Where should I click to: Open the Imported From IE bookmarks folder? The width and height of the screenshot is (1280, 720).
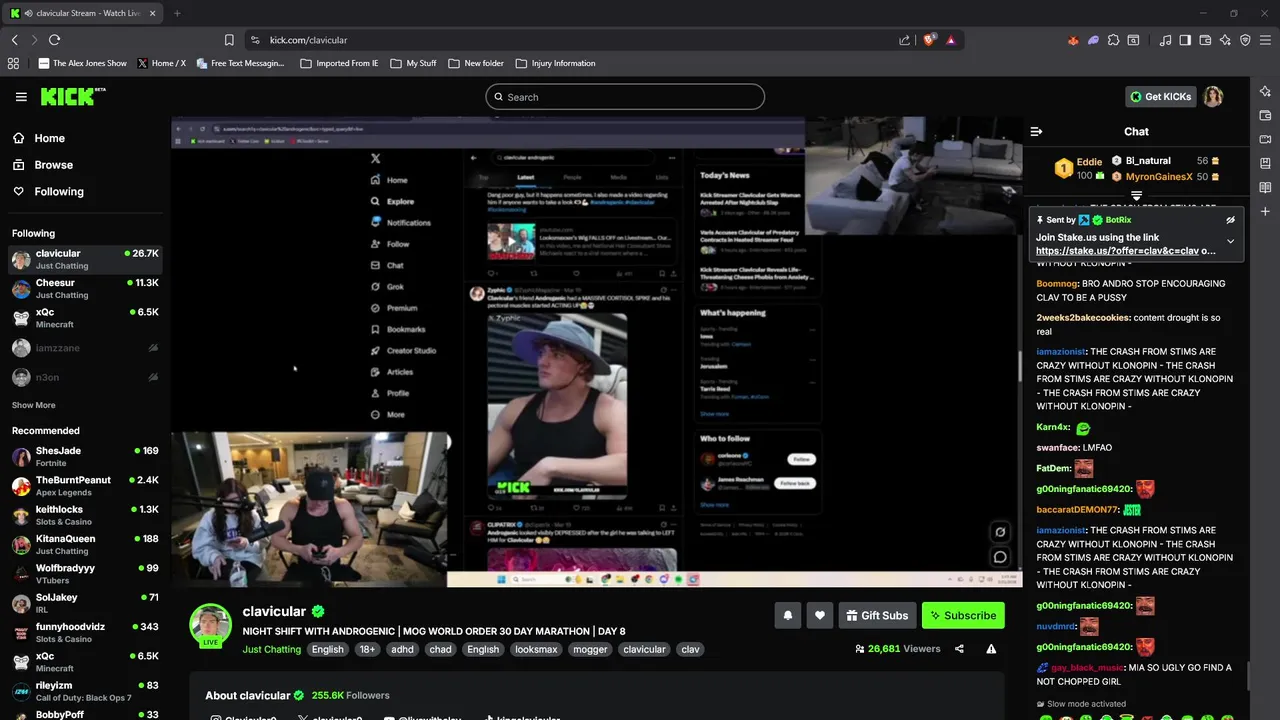(339, 63)
